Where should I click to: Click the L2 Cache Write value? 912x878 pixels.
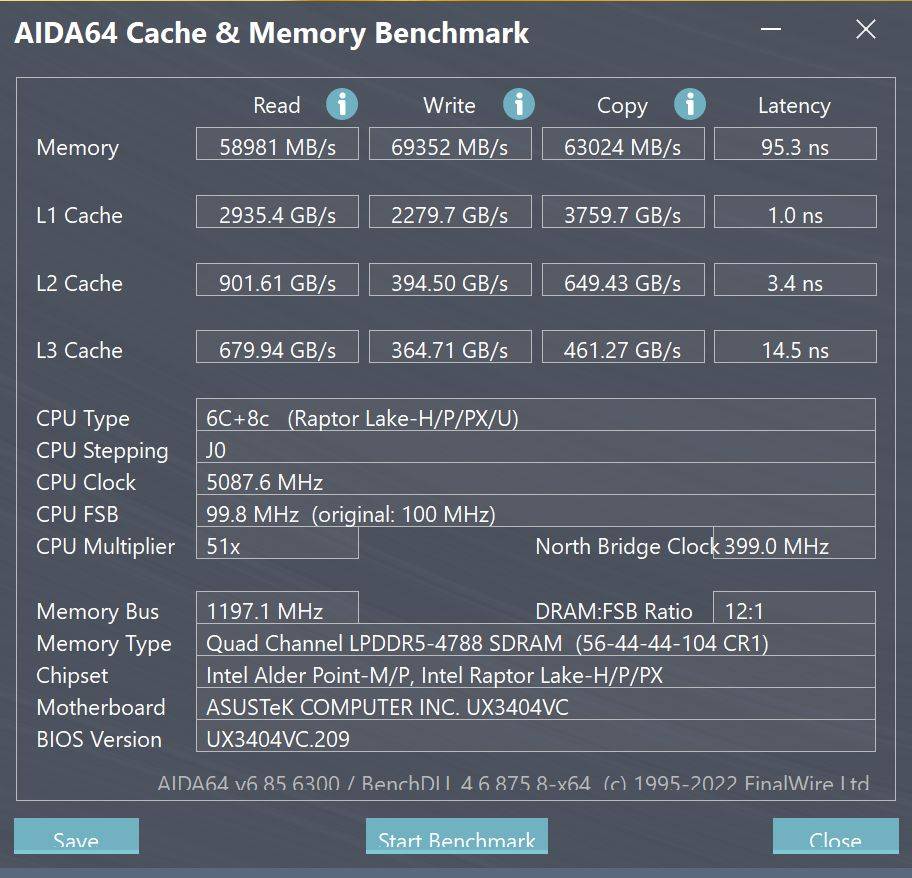[x=450, y=282]
